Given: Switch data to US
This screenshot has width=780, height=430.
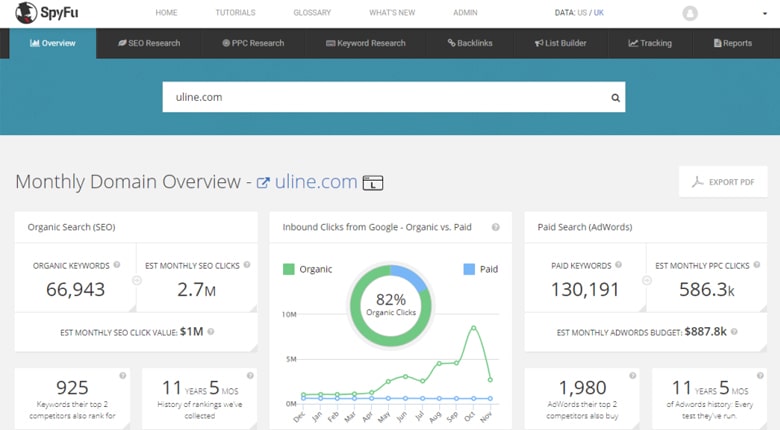Looking at the screenshot, I should pyautogui.click(x=582, y=12).
